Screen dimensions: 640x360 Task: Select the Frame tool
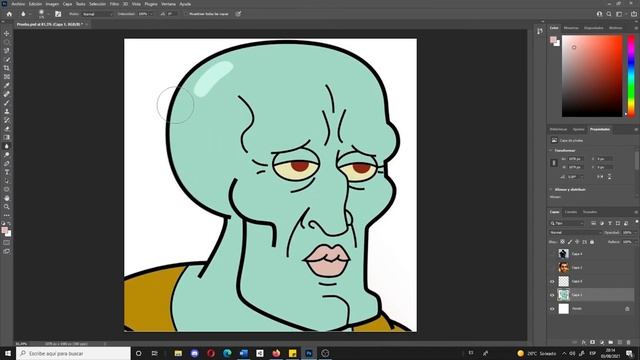7,76
